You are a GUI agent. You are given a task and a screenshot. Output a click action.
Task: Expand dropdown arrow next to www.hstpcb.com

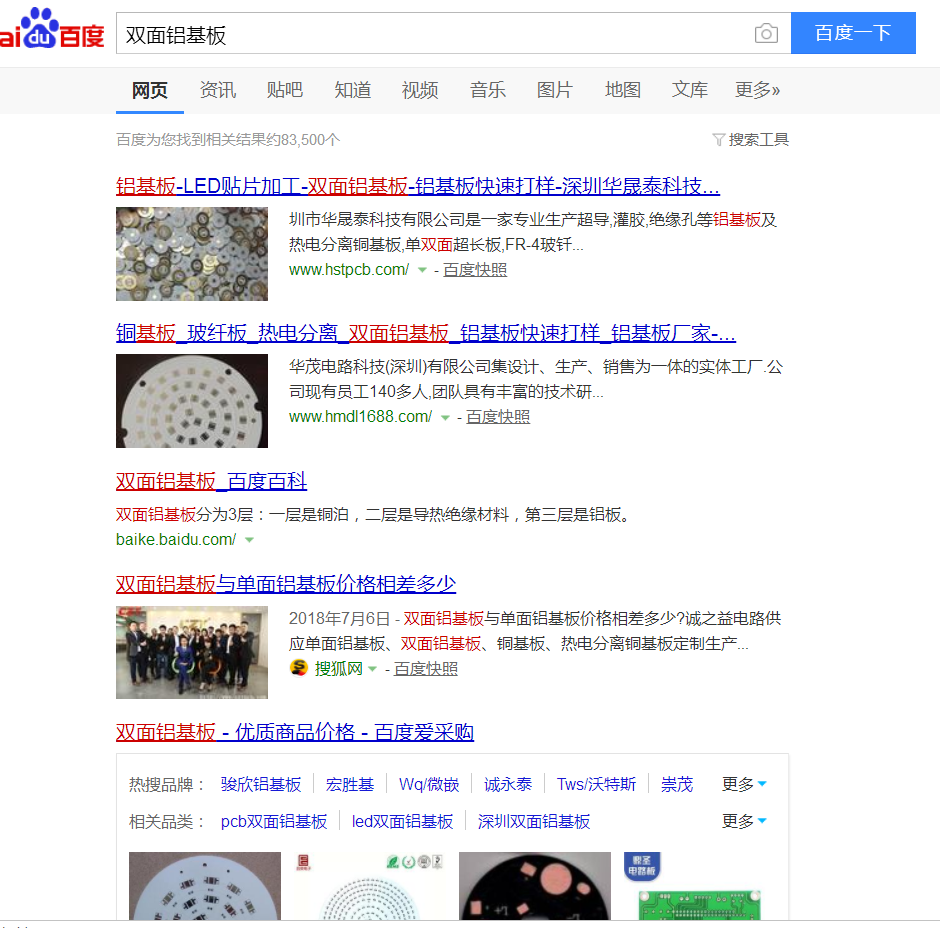tap(422, 270)
